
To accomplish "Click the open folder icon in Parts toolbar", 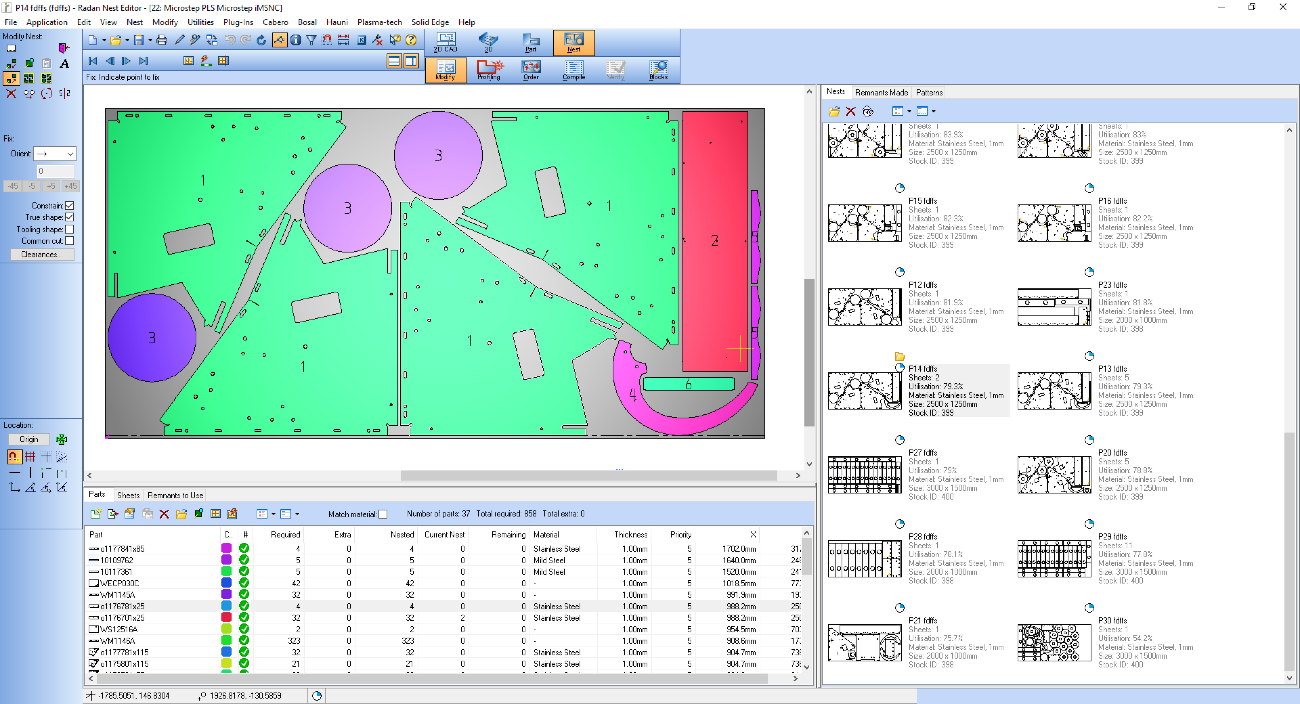I will pyautogui.click(x=182, y=514).
